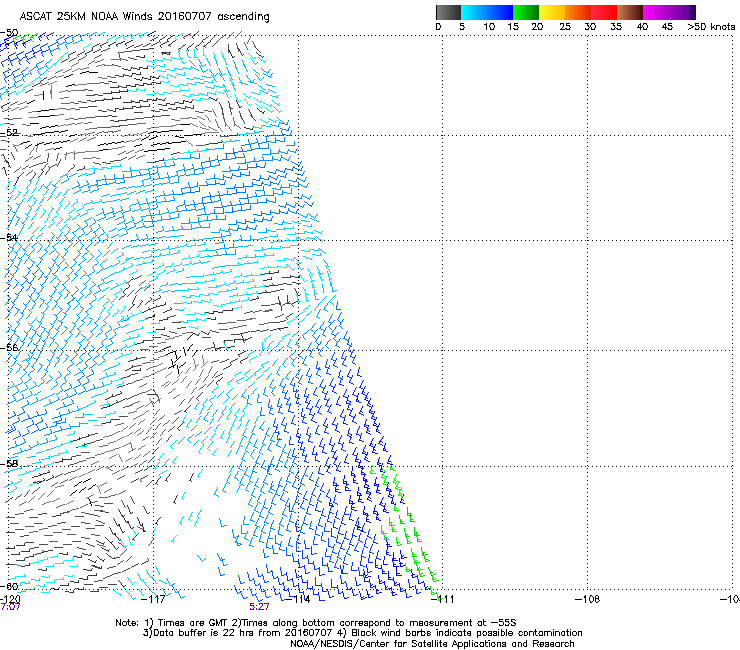This screenshot has width=740, height=650.
Task: Click the green 15-20 knots color segment
Action: (x=526, y=12)
